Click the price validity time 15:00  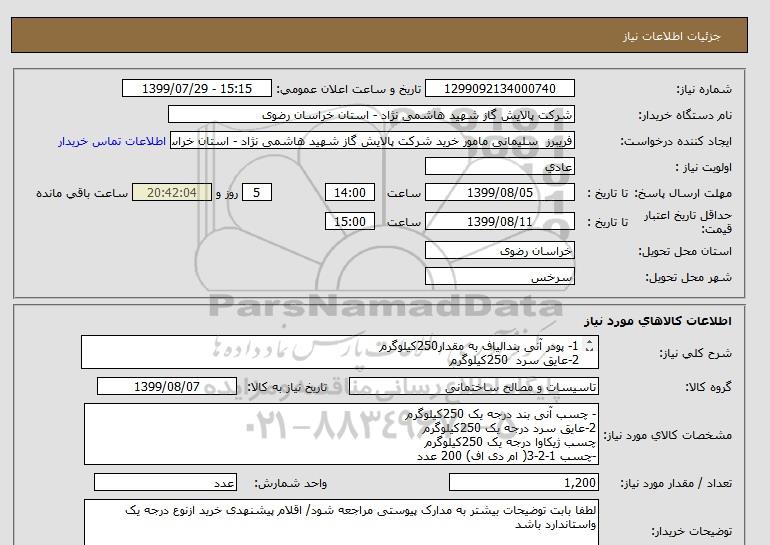[351, 222]
